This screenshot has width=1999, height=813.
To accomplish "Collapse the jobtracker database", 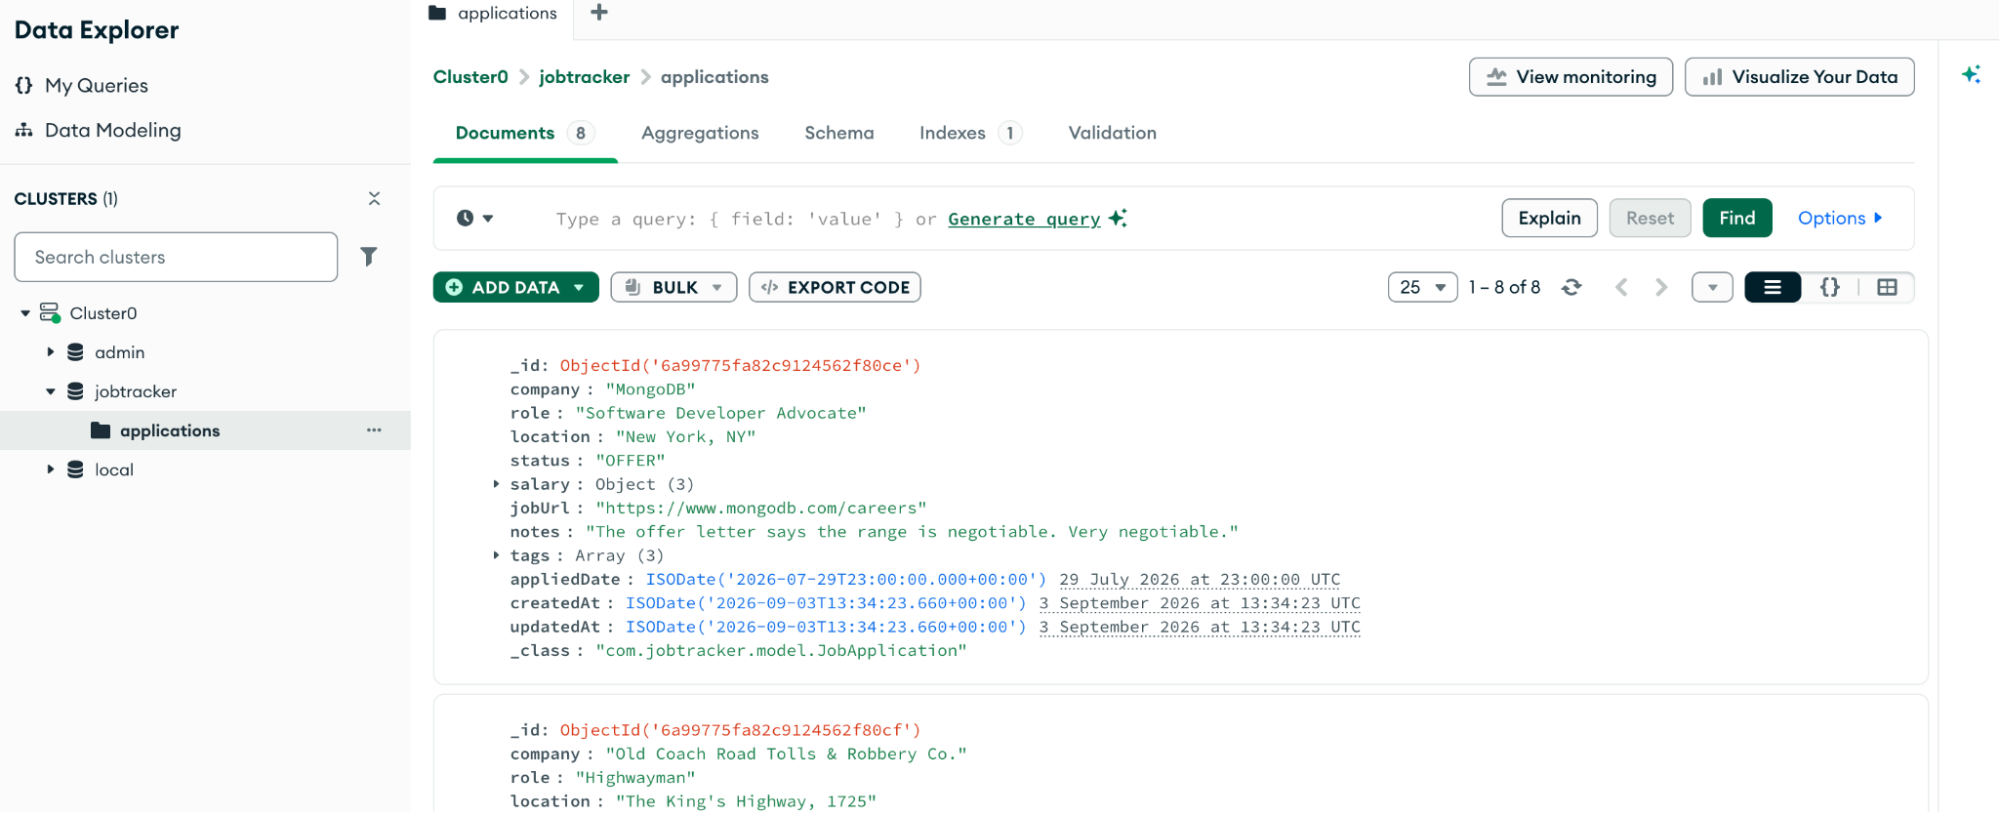I will click(50, 391).
